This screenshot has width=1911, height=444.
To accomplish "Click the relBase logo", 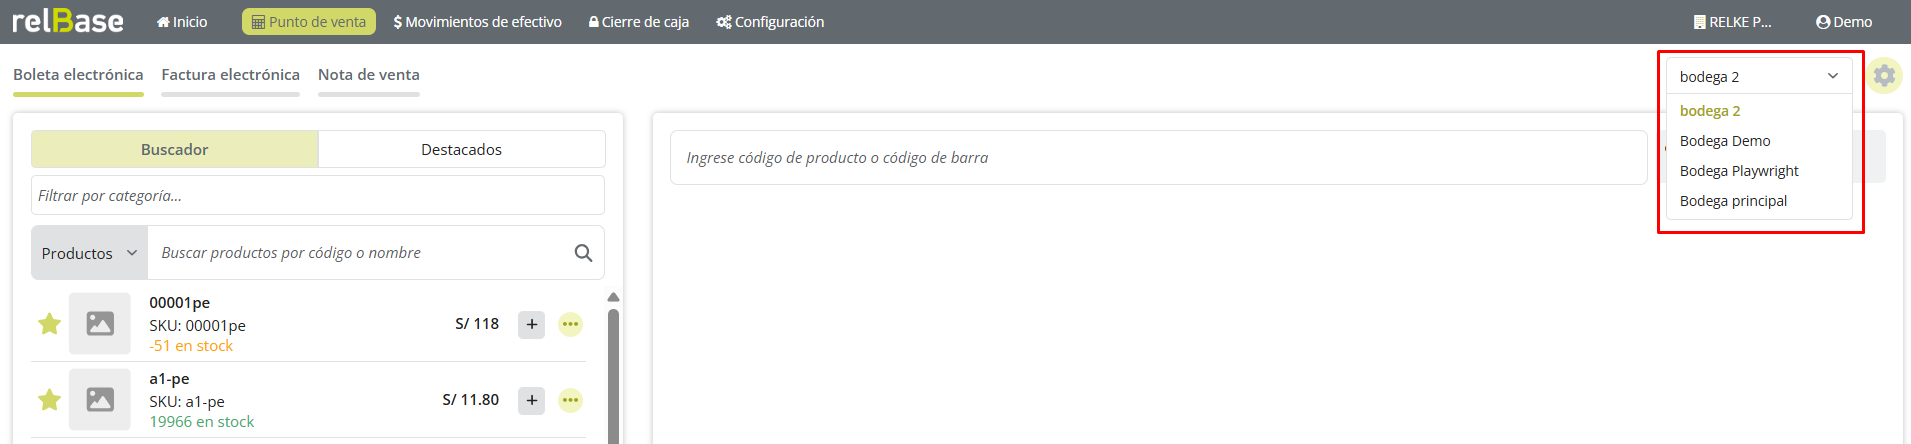I will click(x=68, y=22).
